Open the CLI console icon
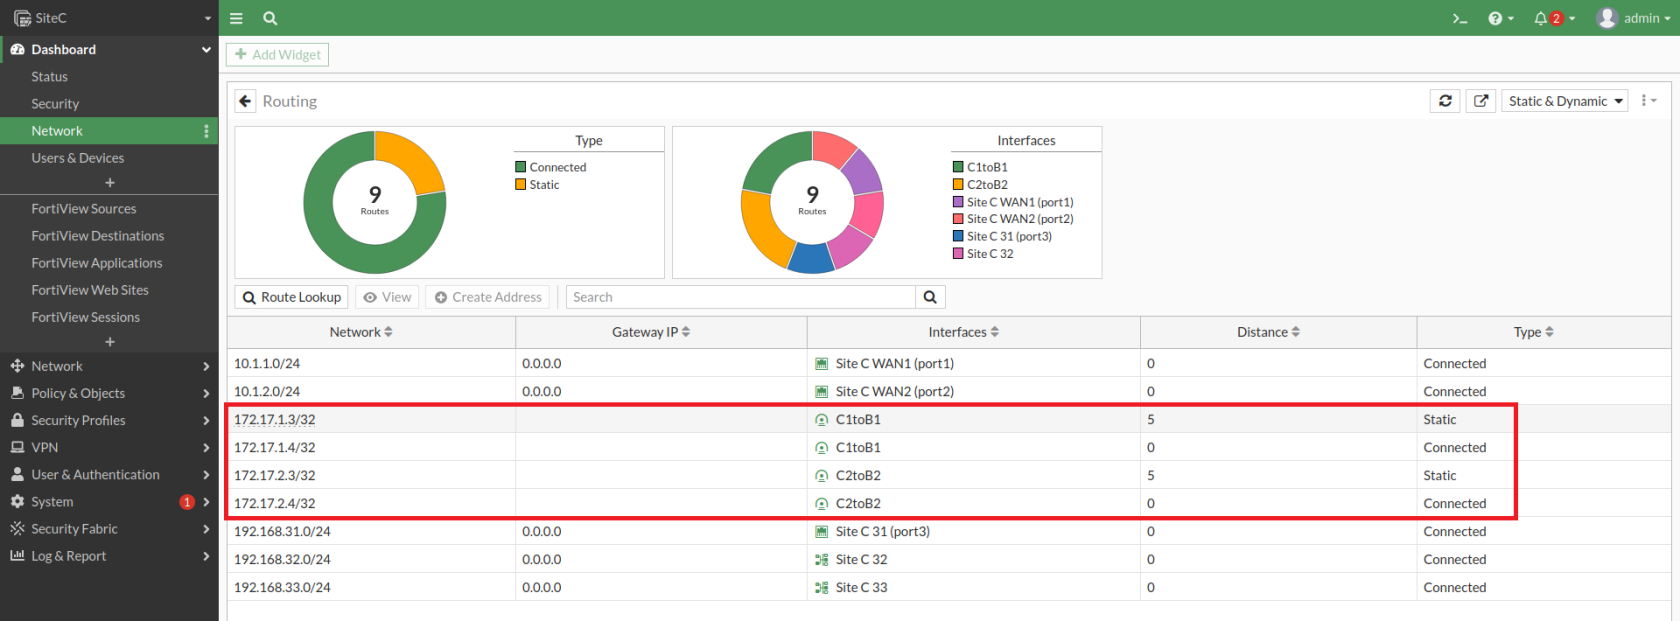 pos(1459,18)
